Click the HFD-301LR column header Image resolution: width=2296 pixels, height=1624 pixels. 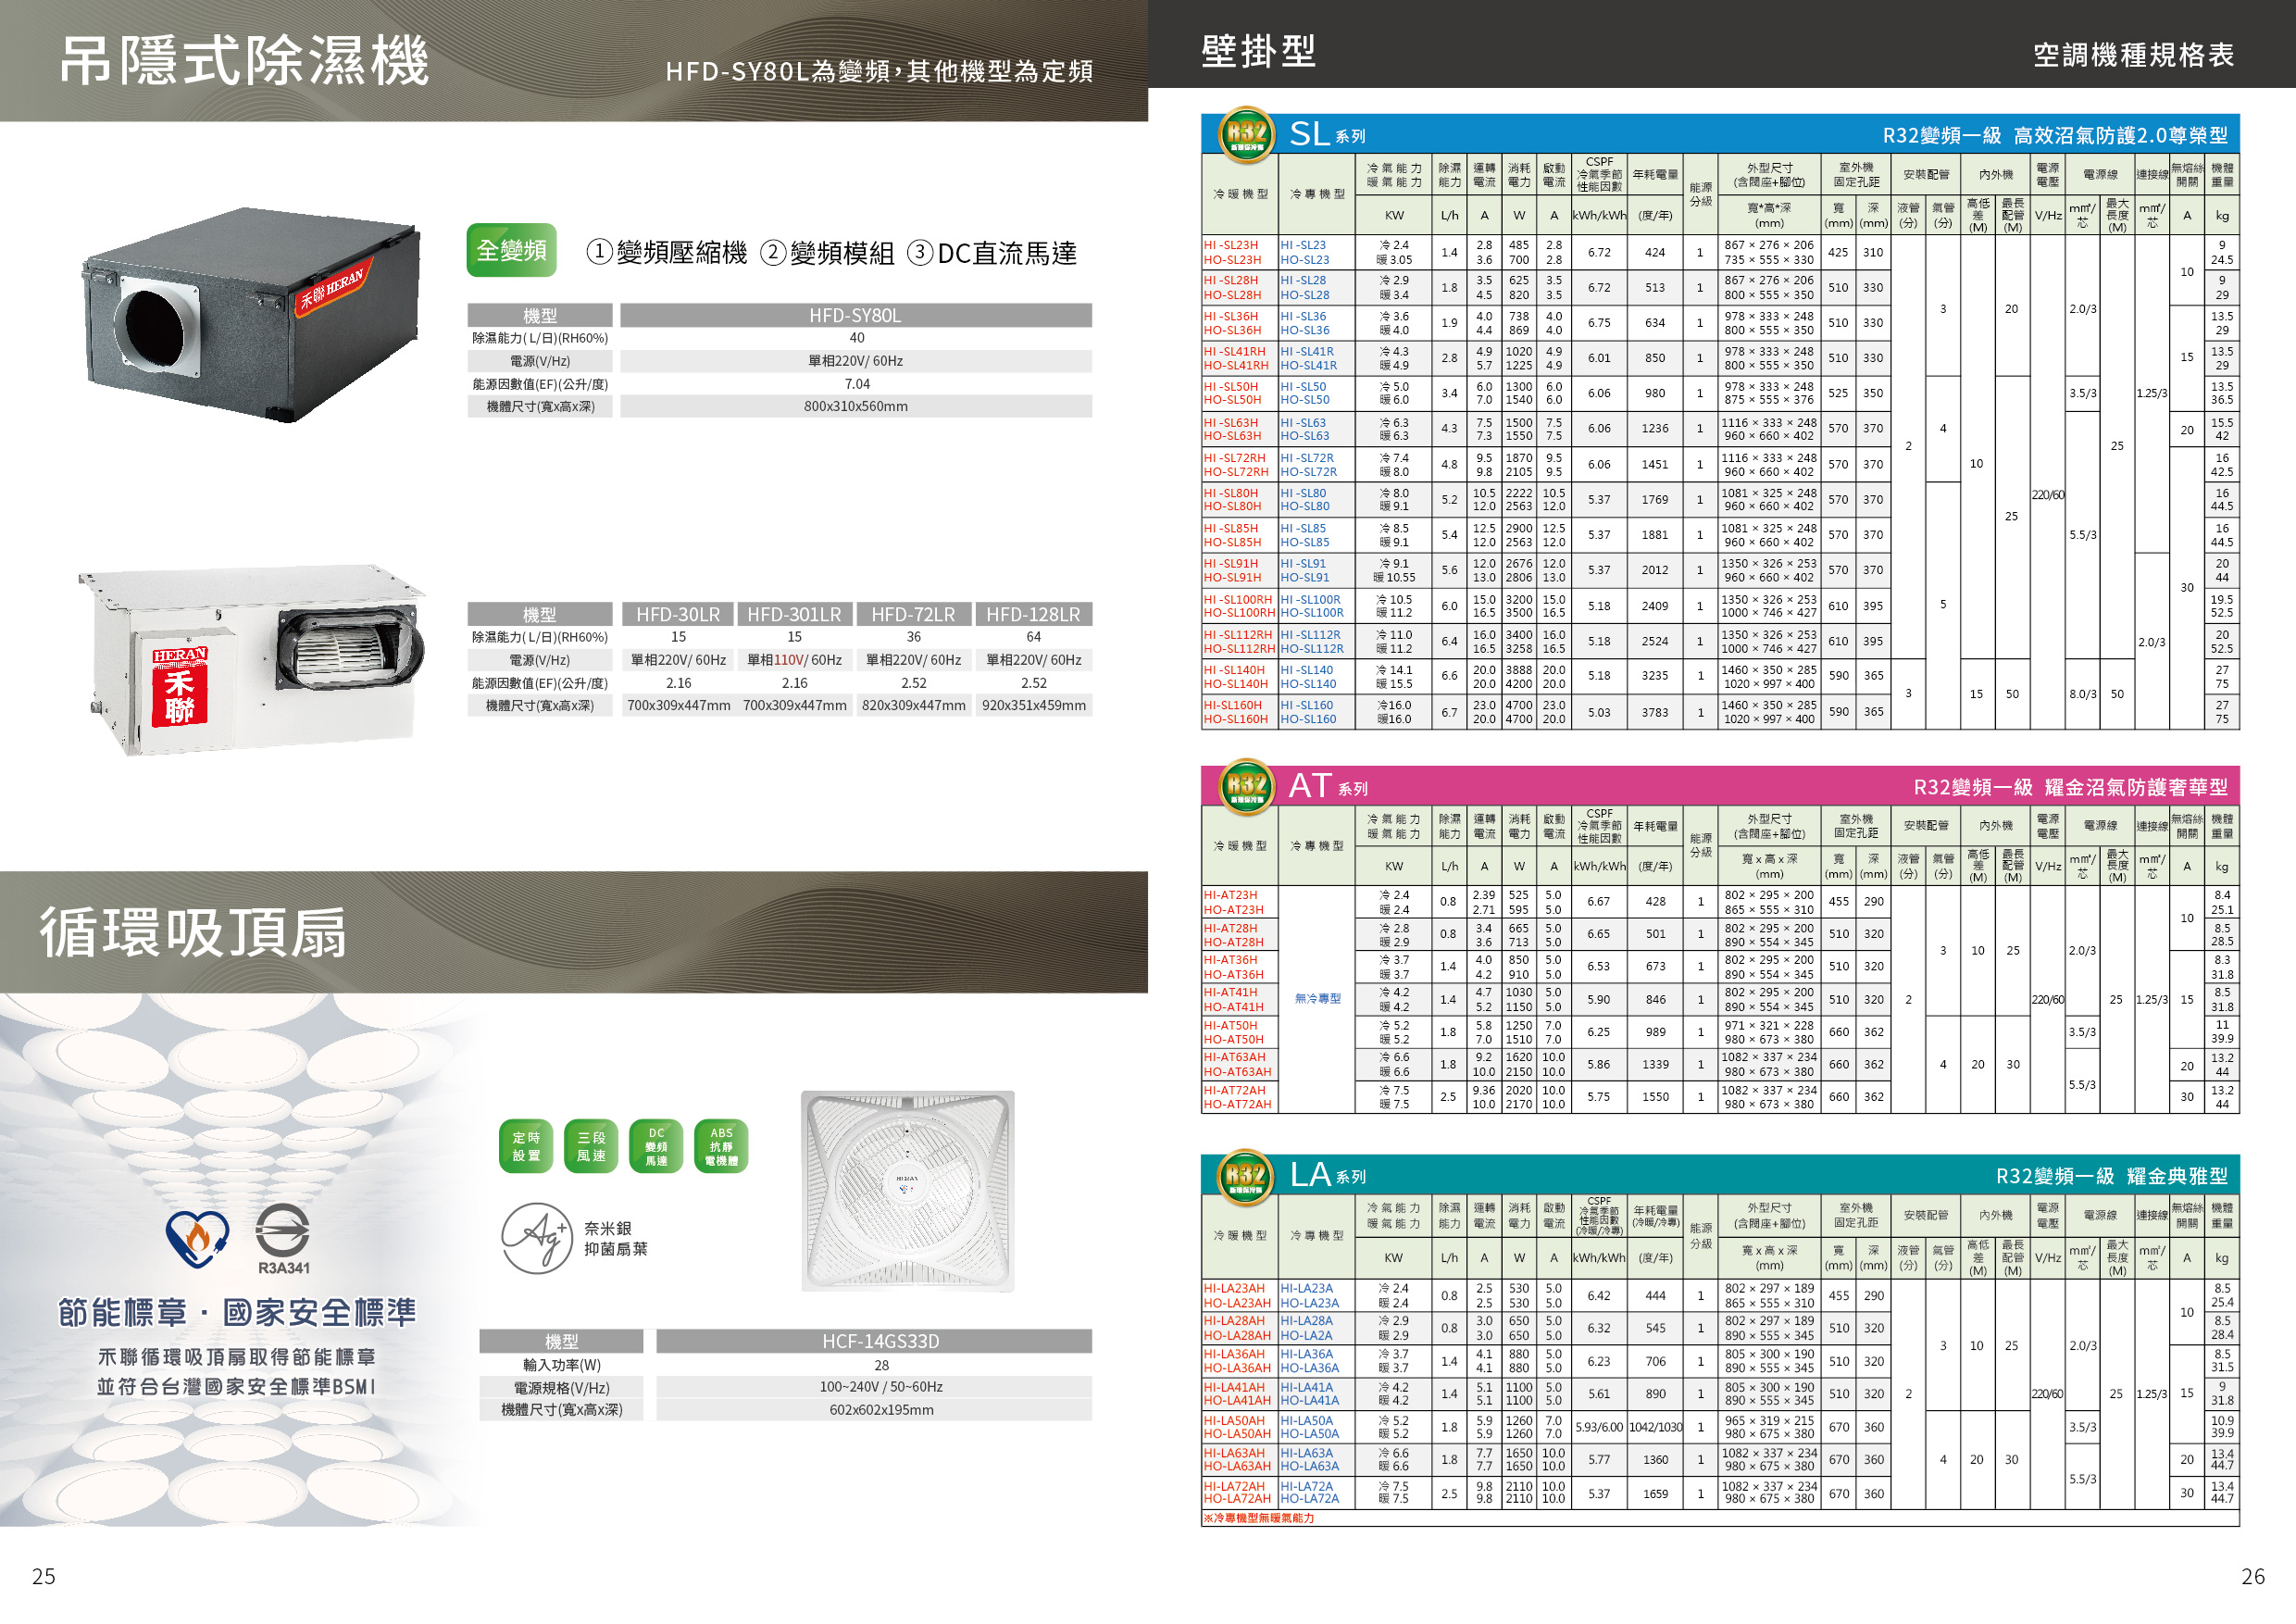point(794,614)
